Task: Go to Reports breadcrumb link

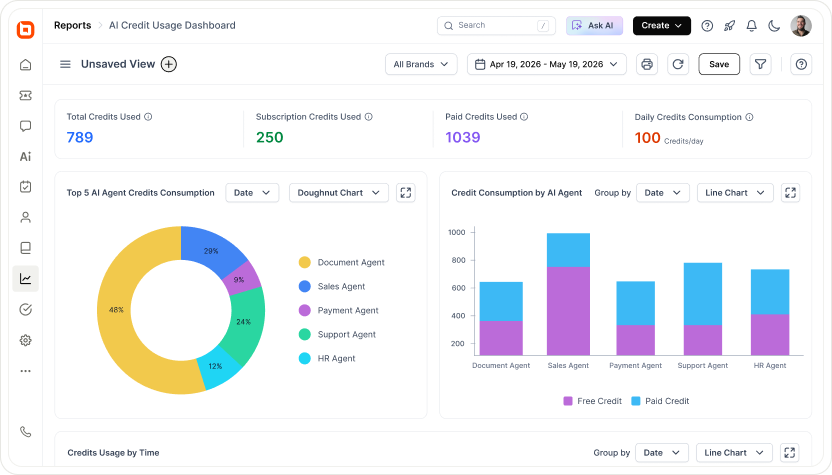Action: (x=73, y=25)
